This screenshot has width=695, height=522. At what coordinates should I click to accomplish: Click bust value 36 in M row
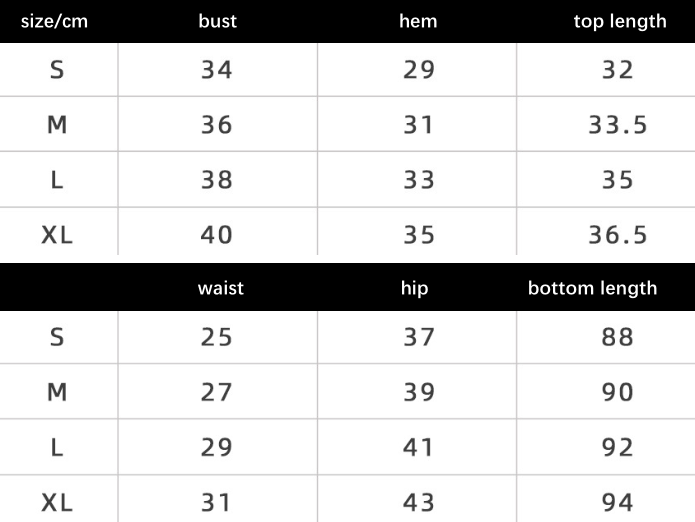(217, 125)
